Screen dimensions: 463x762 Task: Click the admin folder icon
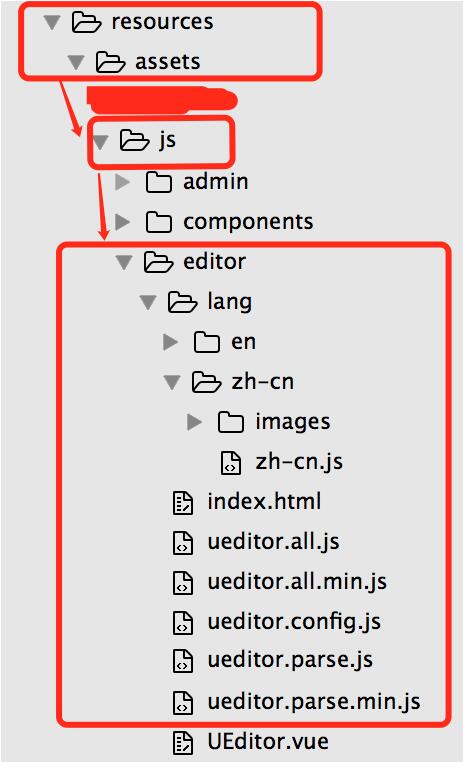[159, 182]
